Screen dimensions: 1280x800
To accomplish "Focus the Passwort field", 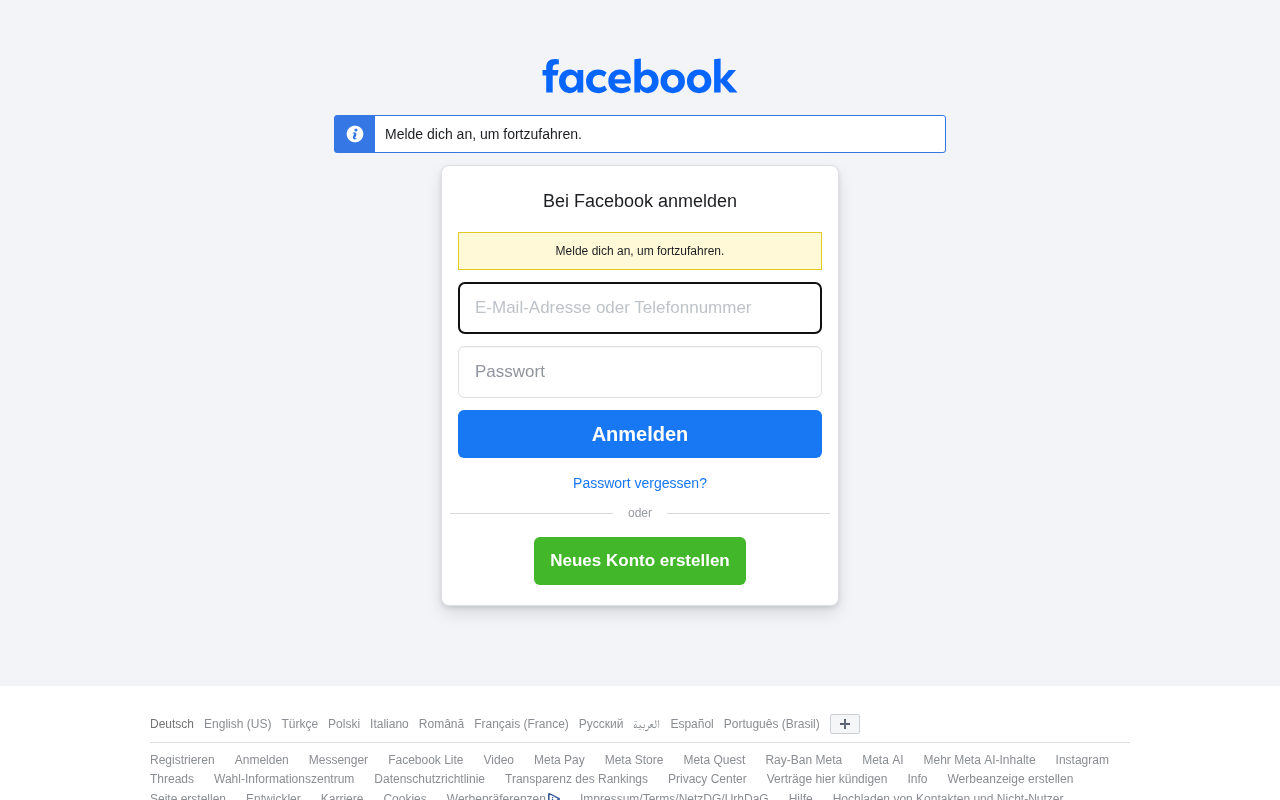I will point(640,372).
